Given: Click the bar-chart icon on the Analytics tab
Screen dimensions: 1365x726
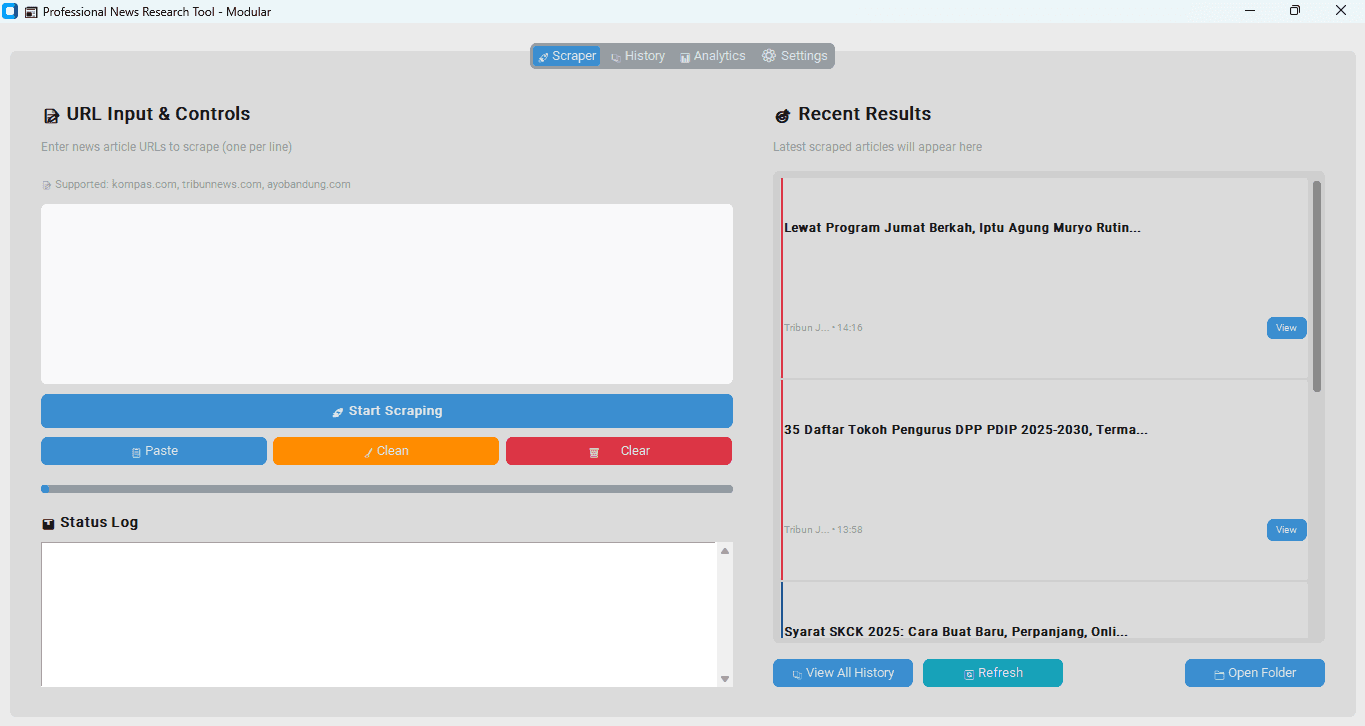Looking at the screenshot, I should [x=686, y=56].
